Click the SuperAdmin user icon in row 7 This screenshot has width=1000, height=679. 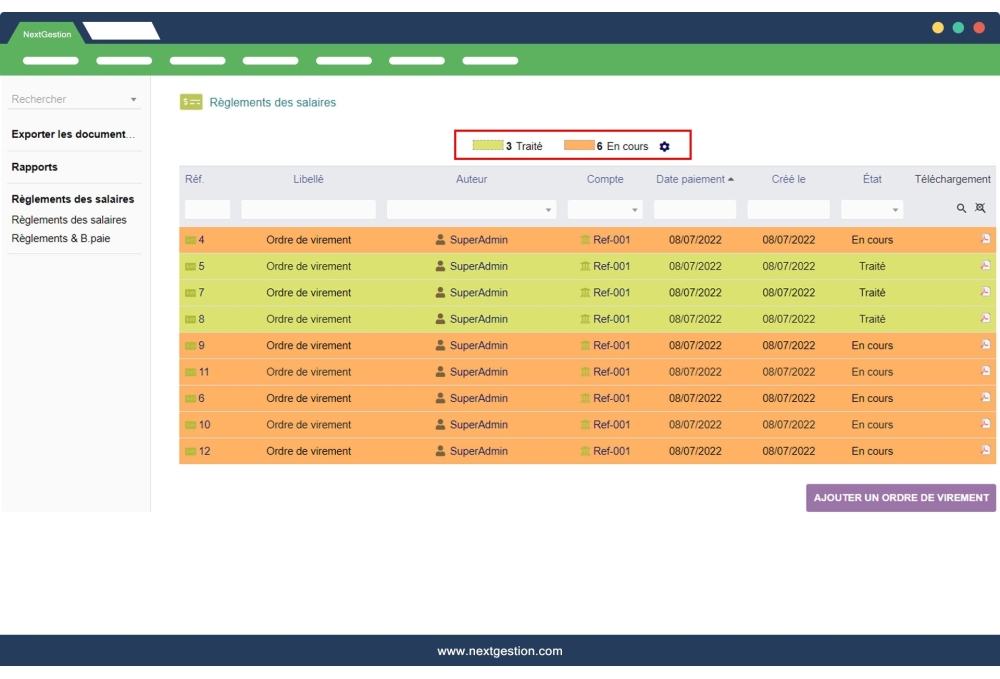point(440,293)
